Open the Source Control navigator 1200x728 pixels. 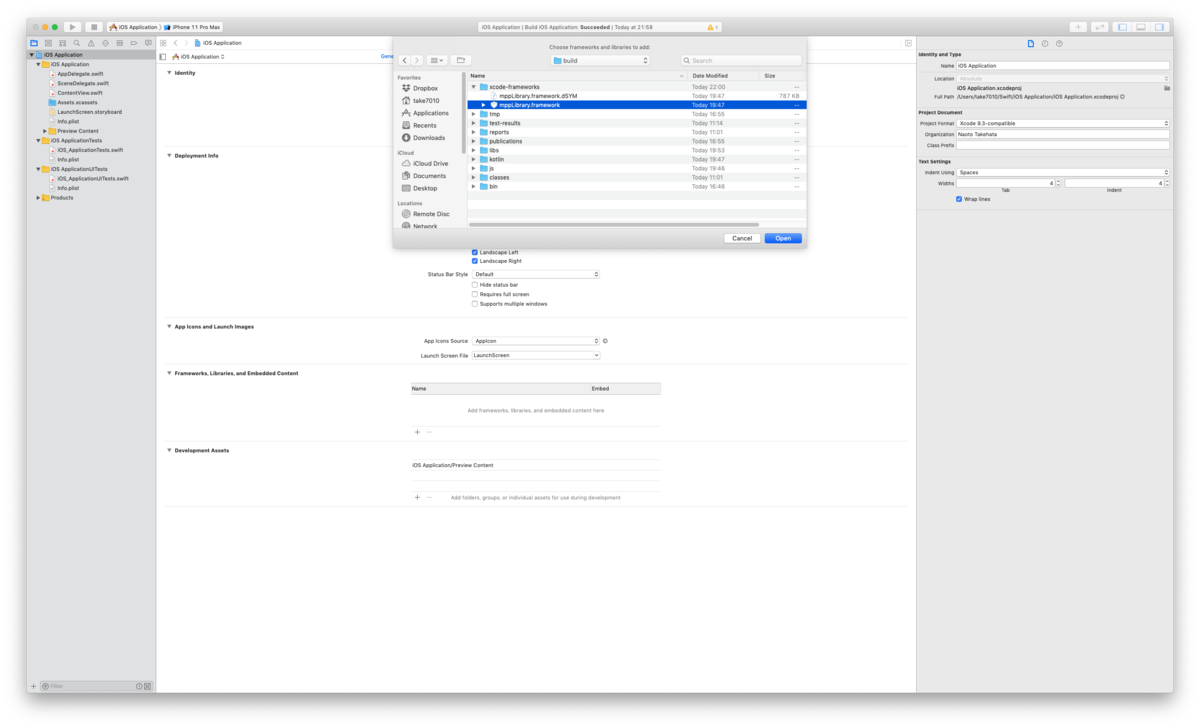[48, 43]
